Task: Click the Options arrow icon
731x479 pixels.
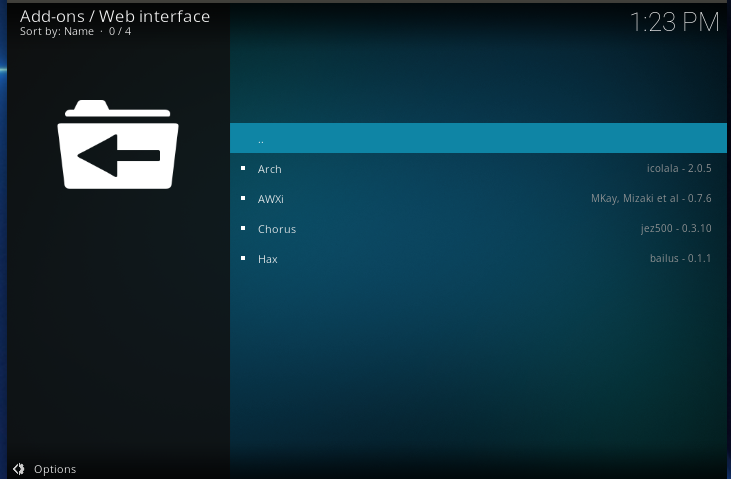Action: point(19,469)
